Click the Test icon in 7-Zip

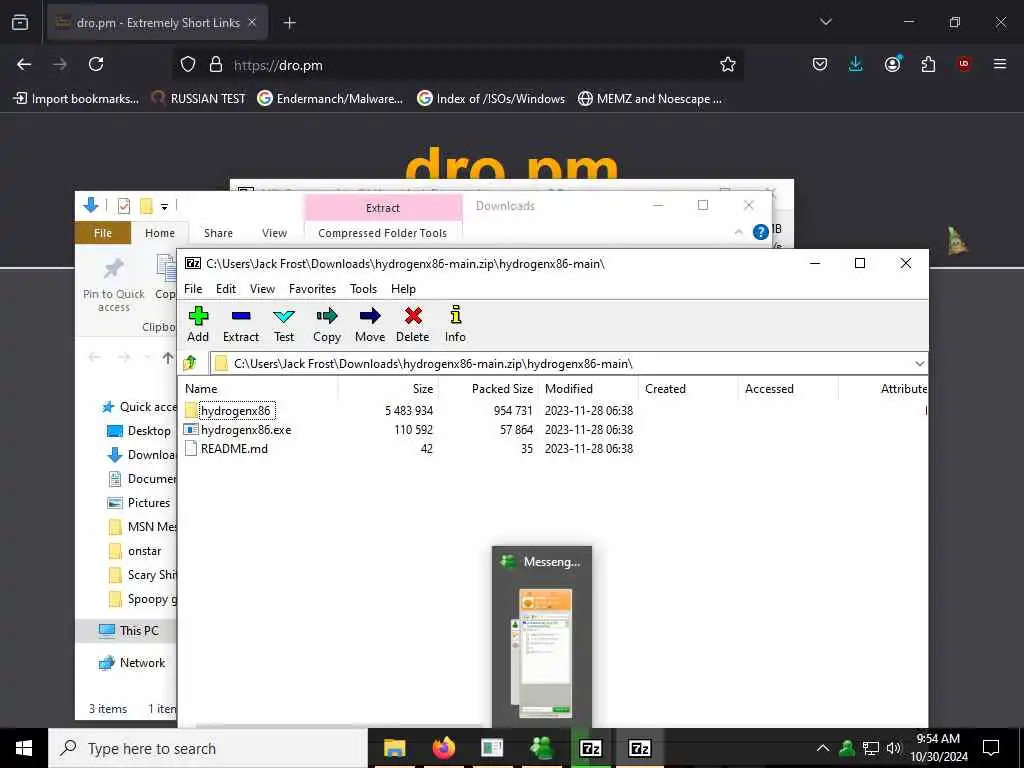click(x=284, y=316)
